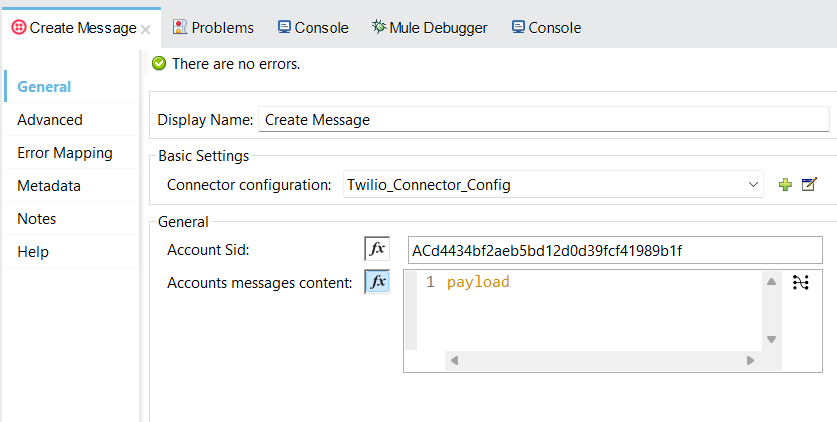The image size is (837, 422).
Task: Close the Create Message tab
Action: 145,29
